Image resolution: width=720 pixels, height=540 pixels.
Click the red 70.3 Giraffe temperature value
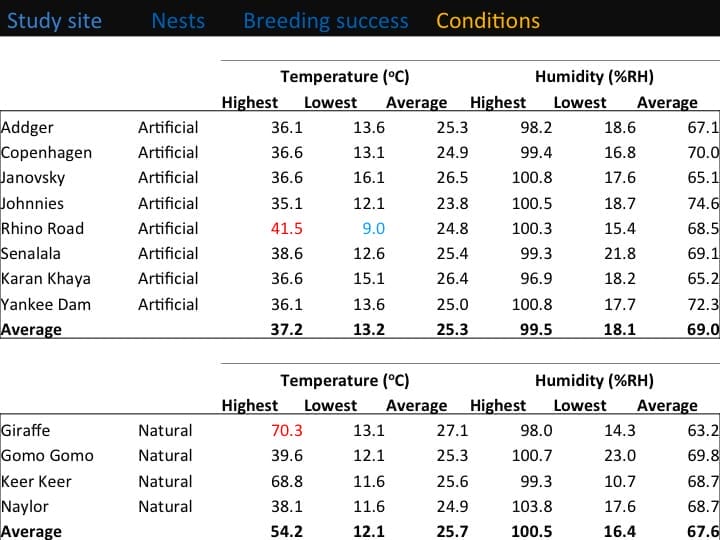[286, 430]
